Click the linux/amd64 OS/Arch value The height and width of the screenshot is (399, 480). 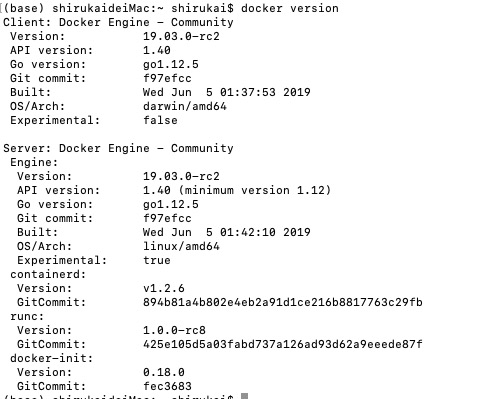point(181,246)
